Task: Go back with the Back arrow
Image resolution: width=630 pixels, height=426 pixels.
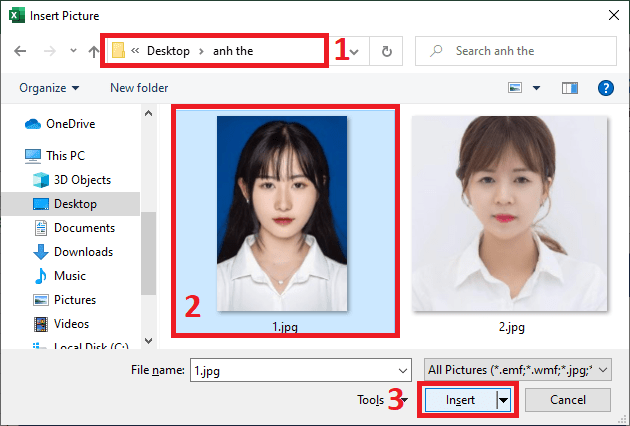Action: coord(20,51)
